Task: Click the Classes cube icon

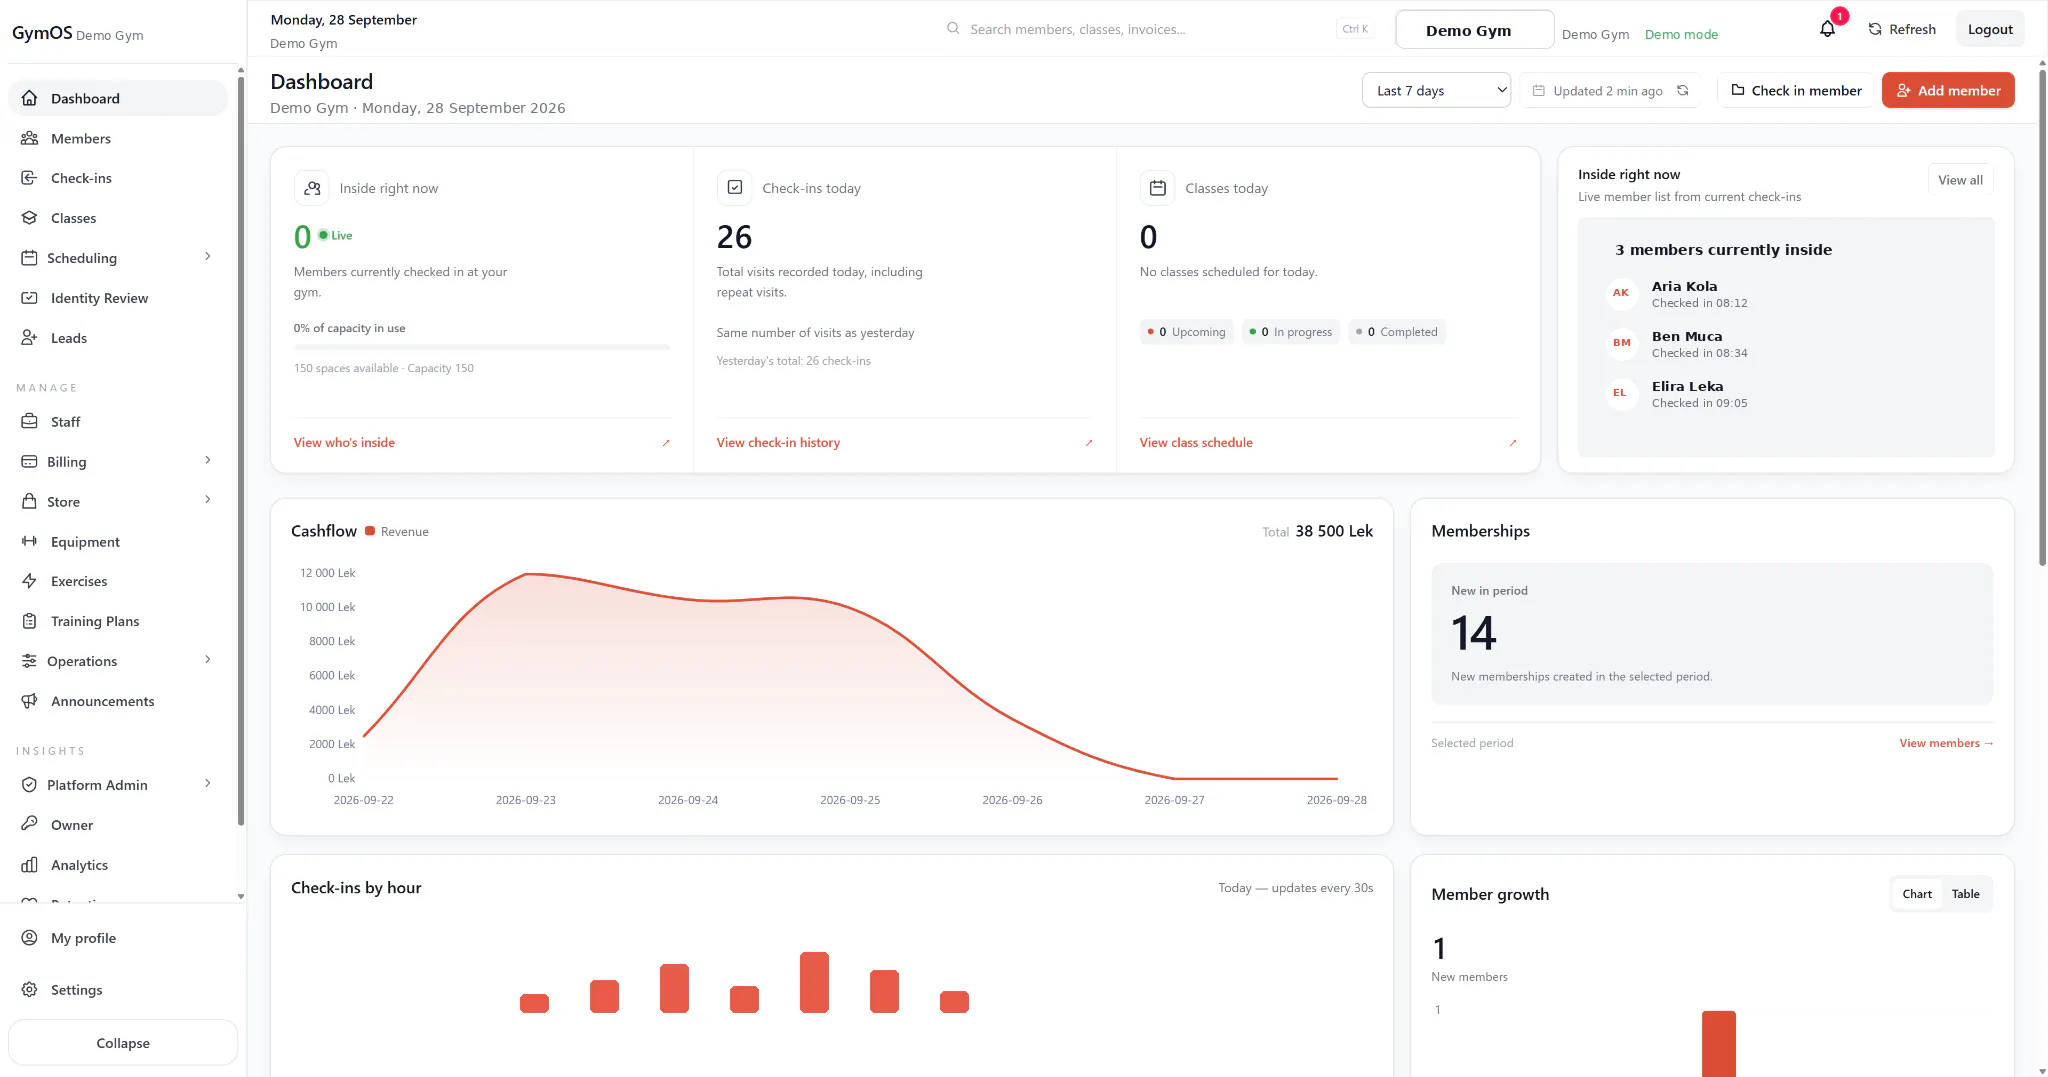Action: (x=30, y=218)
